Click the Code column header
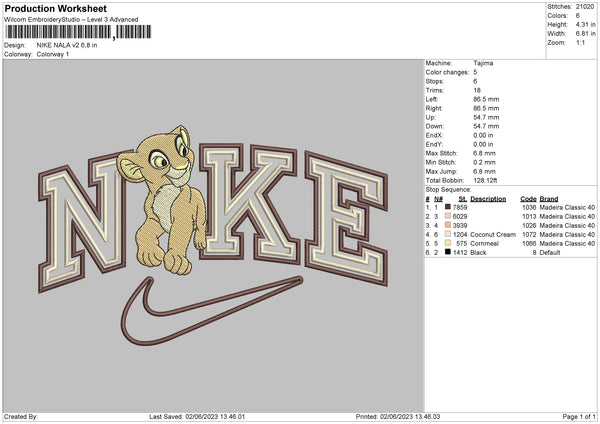Viewport: 600px width, 424px height. click(x=528, y=199)
